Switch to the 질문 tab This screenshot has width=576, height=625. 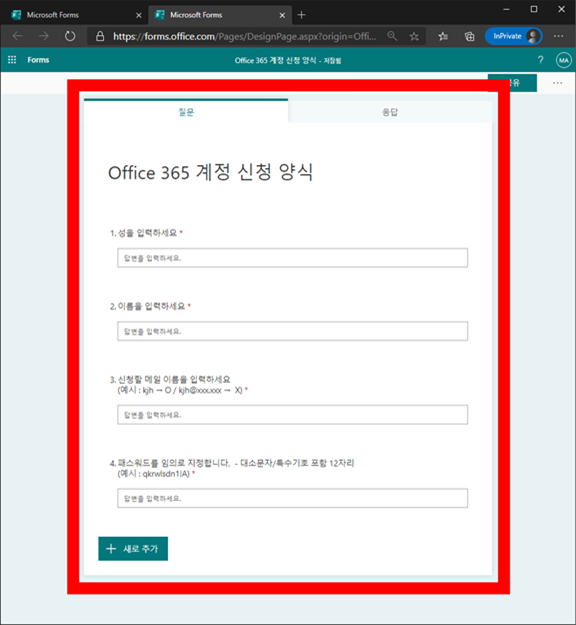tap(186, 112)
